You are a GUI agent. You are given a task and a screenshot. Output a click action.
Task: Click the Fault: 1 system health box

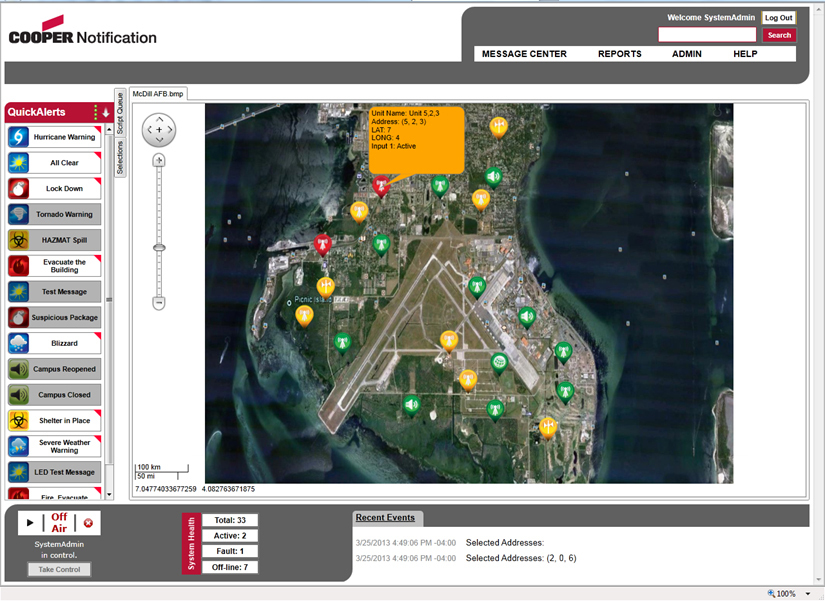tap(230, 551)
